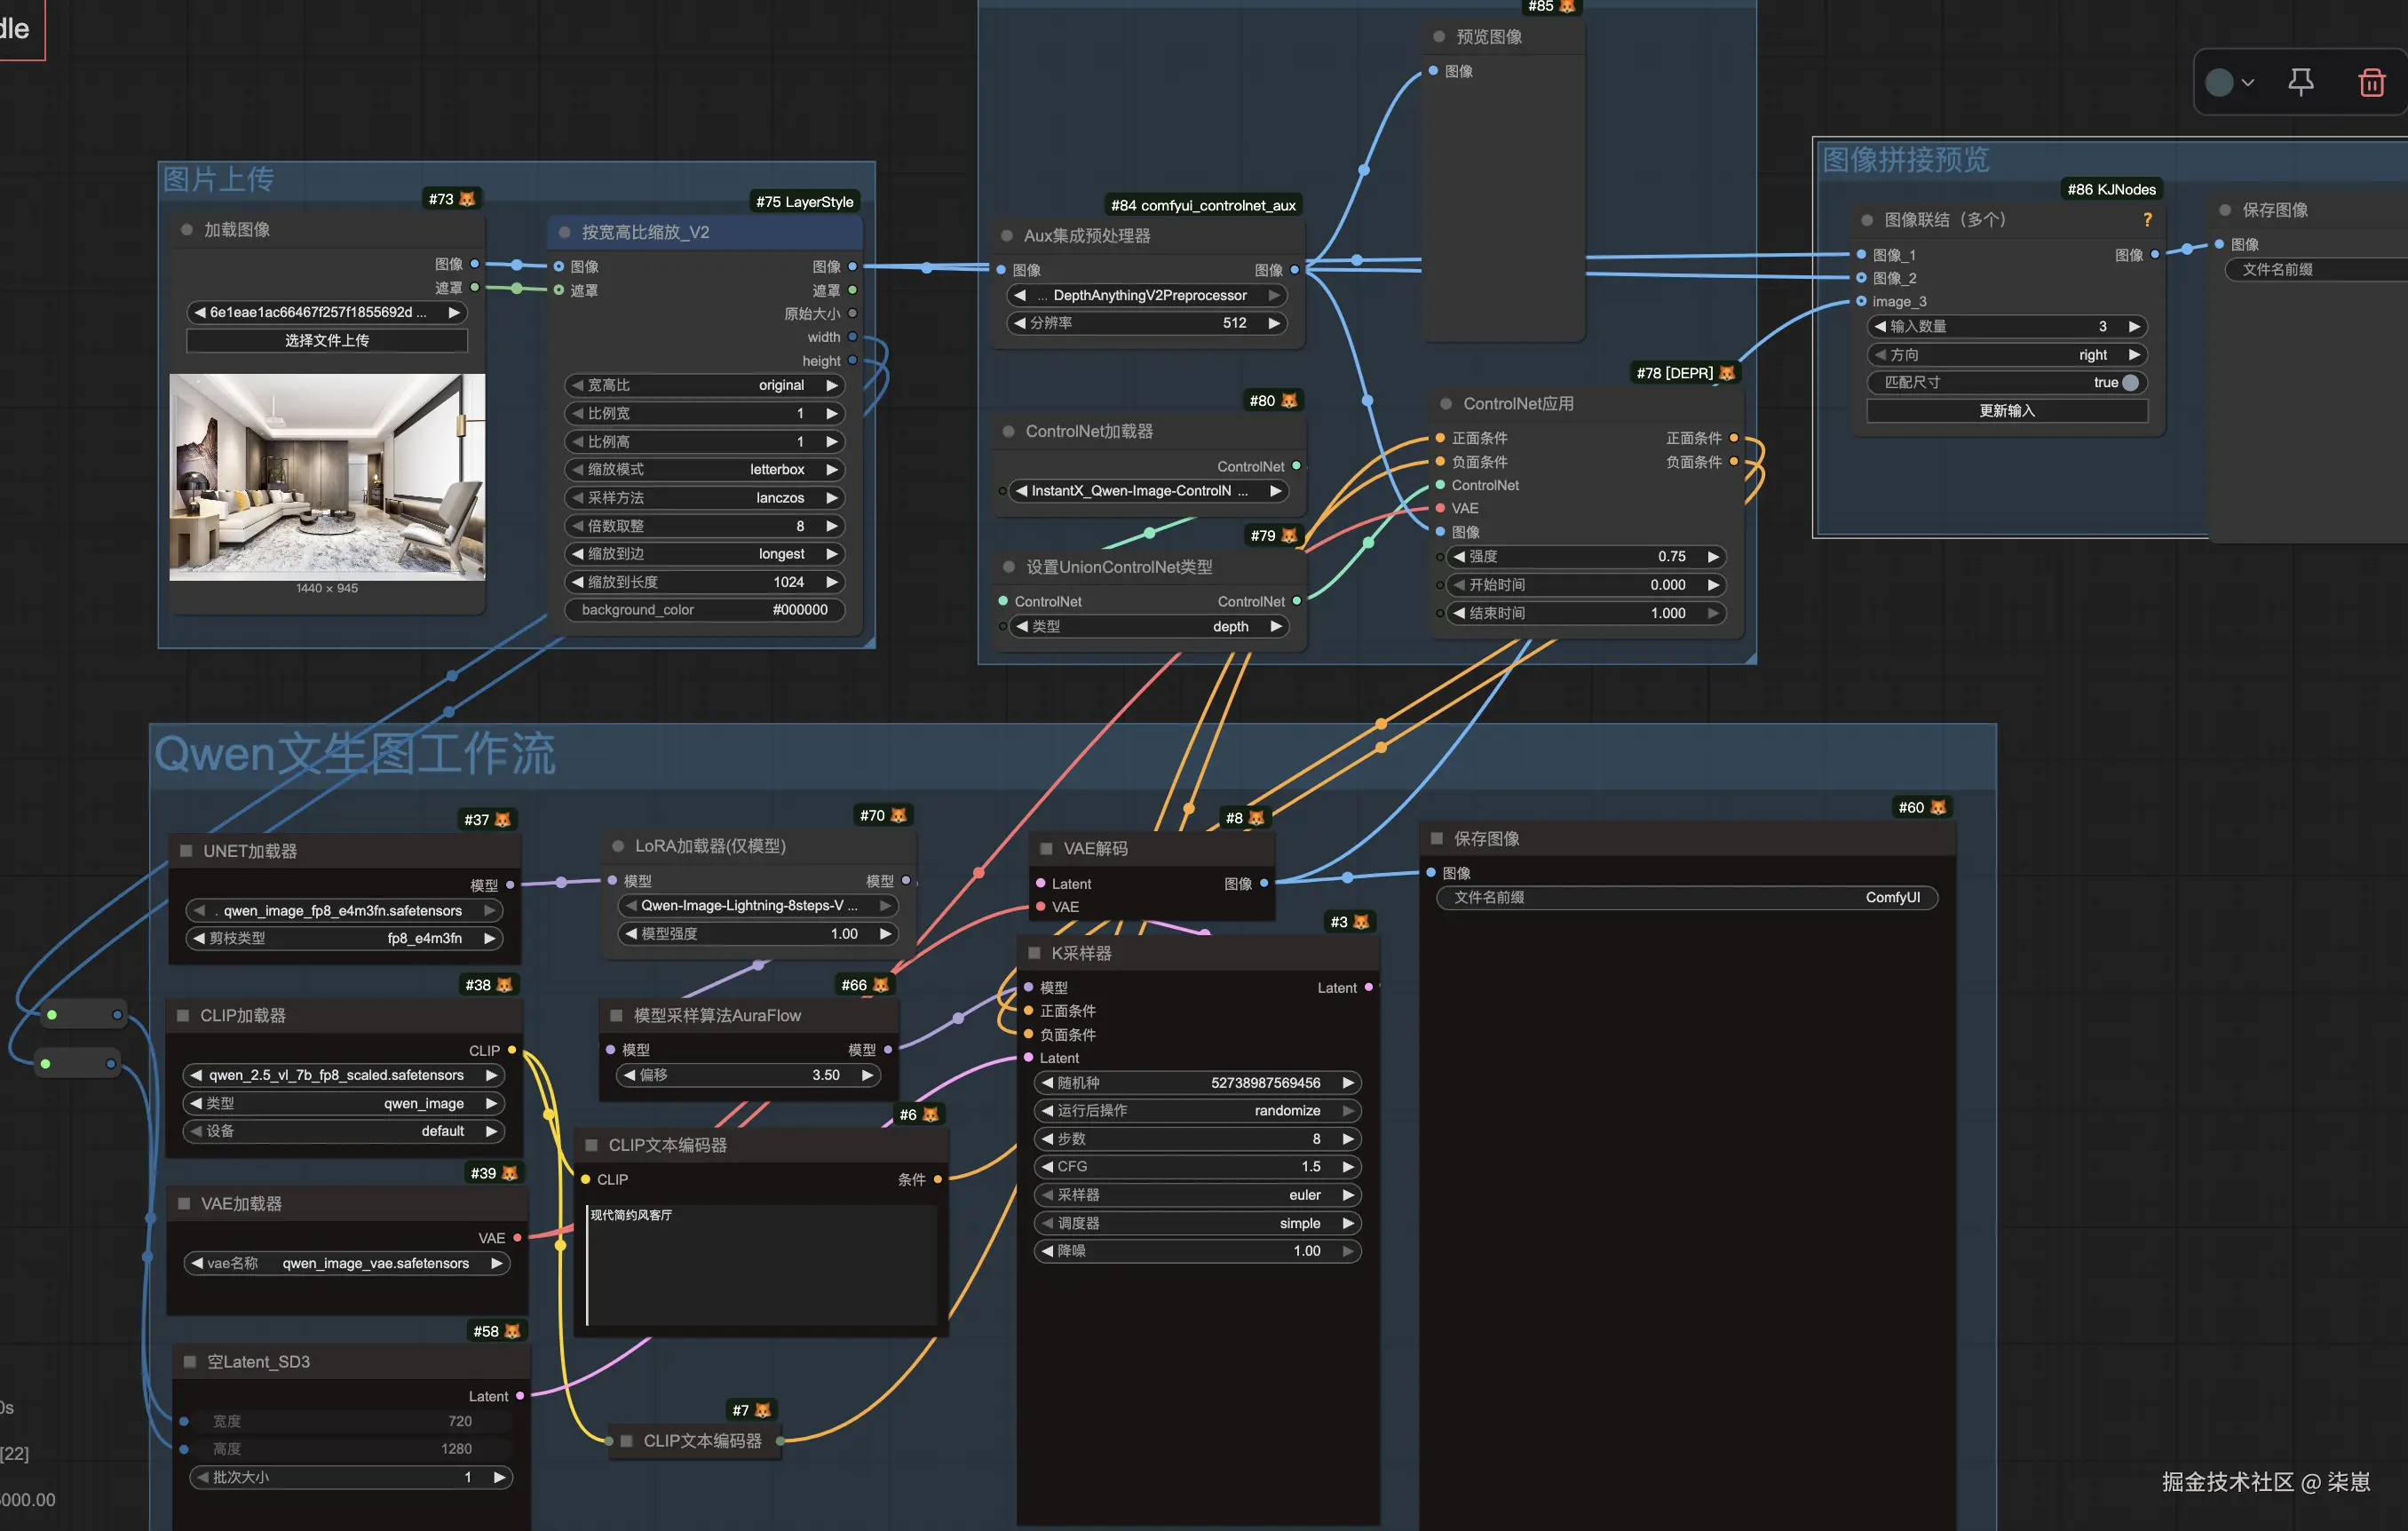The image size is (2408, 1531).
Task: Click the trash delete icon
Action: click(2371, 82)
